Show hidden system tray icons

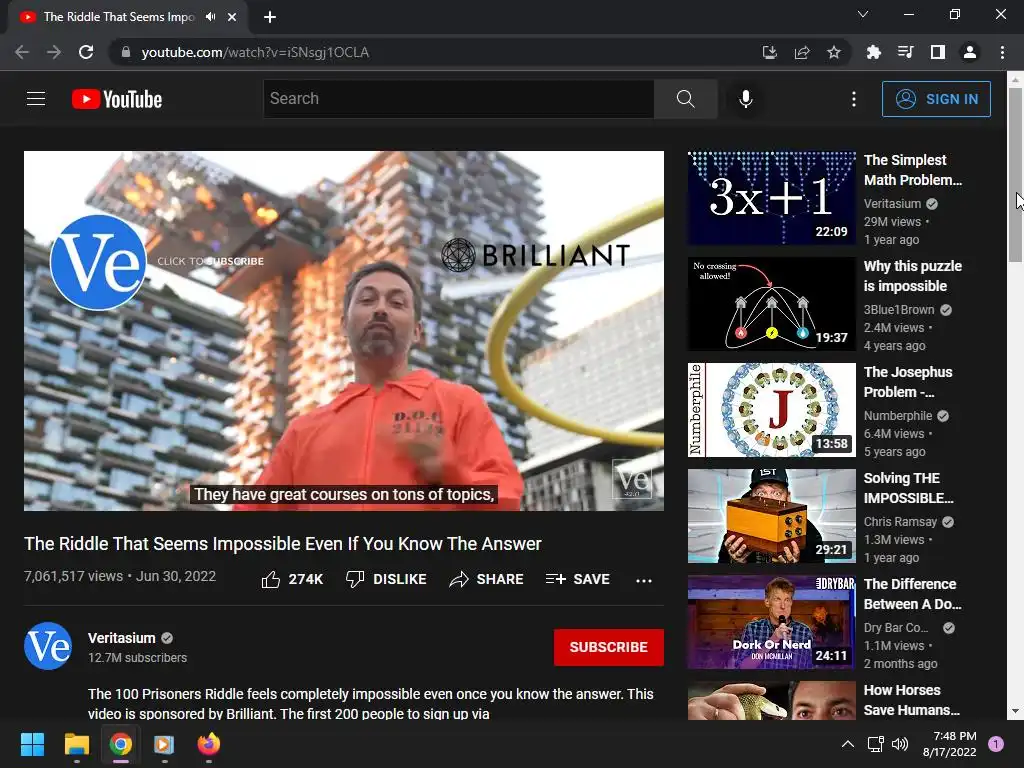point(847,744)
